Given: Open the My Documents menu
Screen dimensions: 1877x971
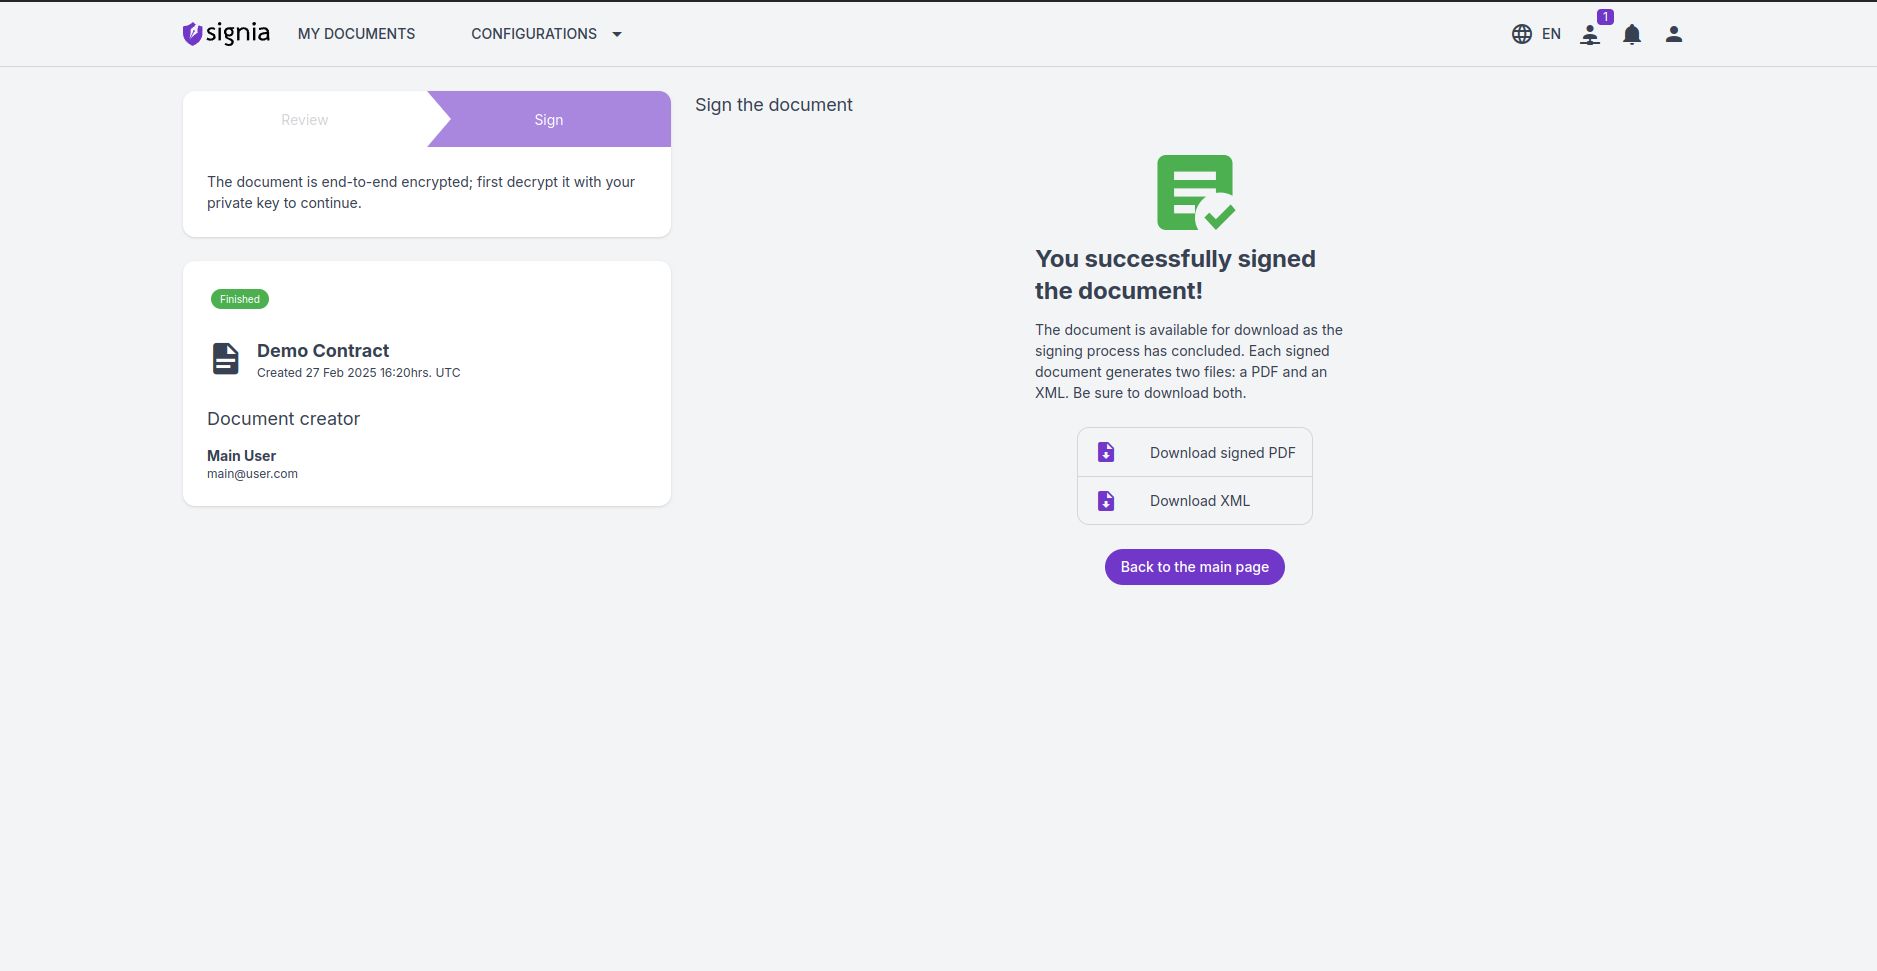Looking at the screenshot, I should point(356,34).
